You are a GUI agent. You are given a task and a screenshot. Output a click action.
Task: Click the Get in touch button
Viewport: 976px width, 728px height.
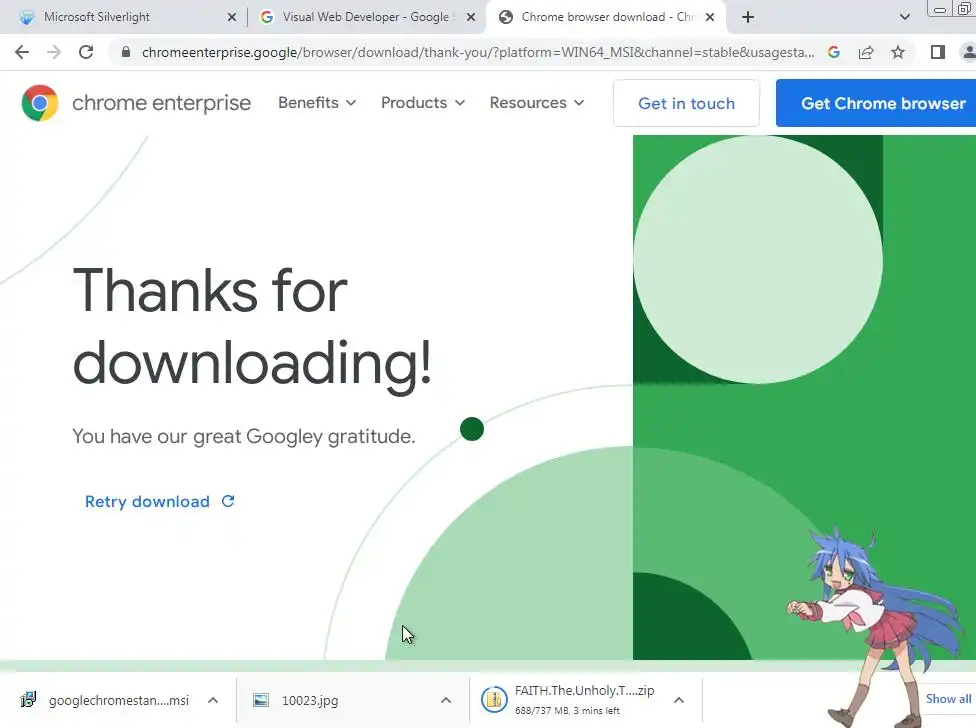pyautogui.click(x=686, y=103)
